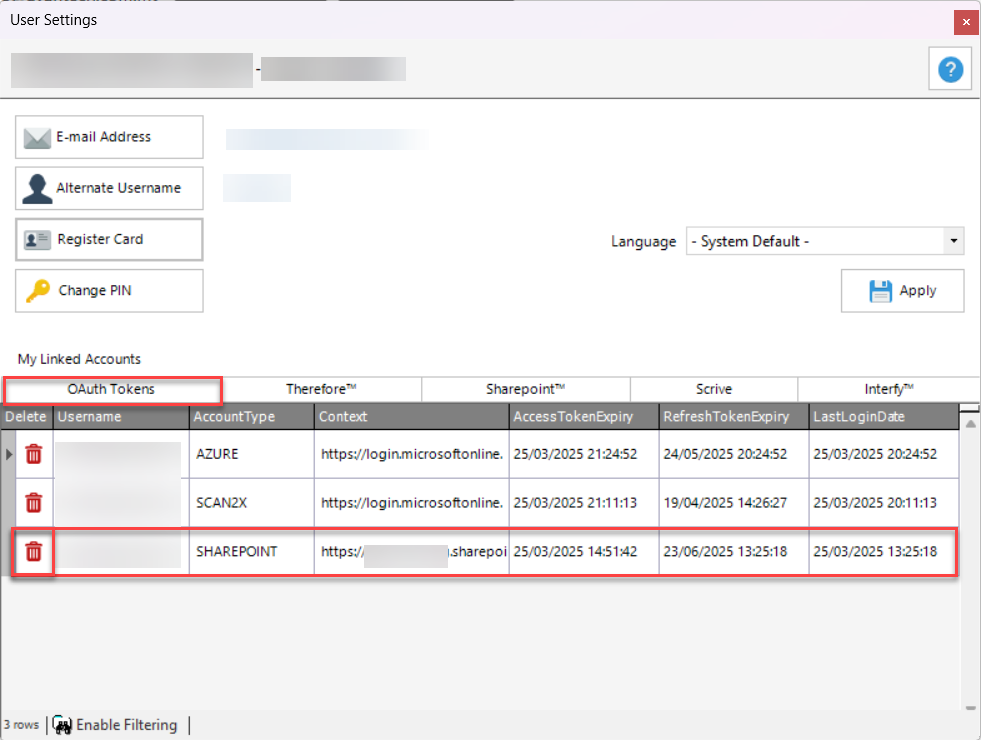This screenshot has width=981, height=740.
Task: Click the E-mail Address button
Action: [x=109, y=137]
